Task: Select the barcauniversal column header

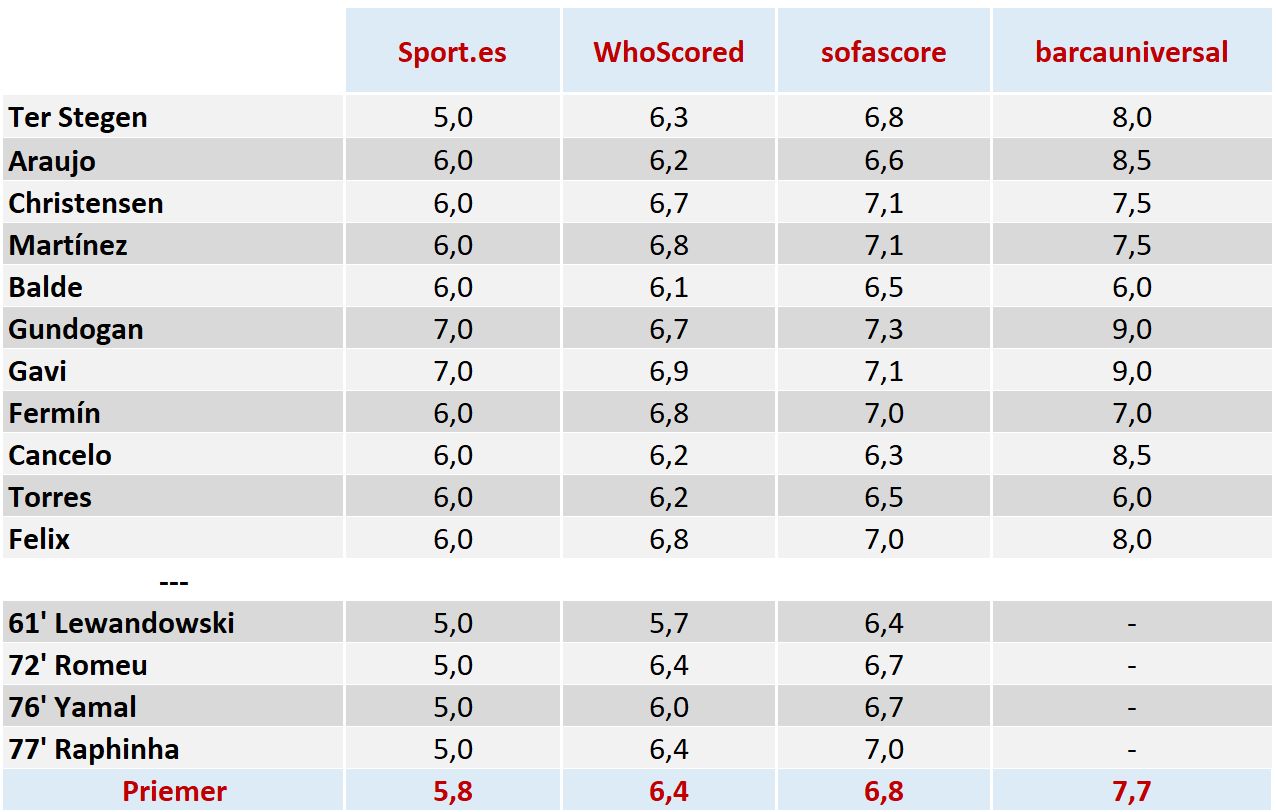Action: tap(1131, 52)
